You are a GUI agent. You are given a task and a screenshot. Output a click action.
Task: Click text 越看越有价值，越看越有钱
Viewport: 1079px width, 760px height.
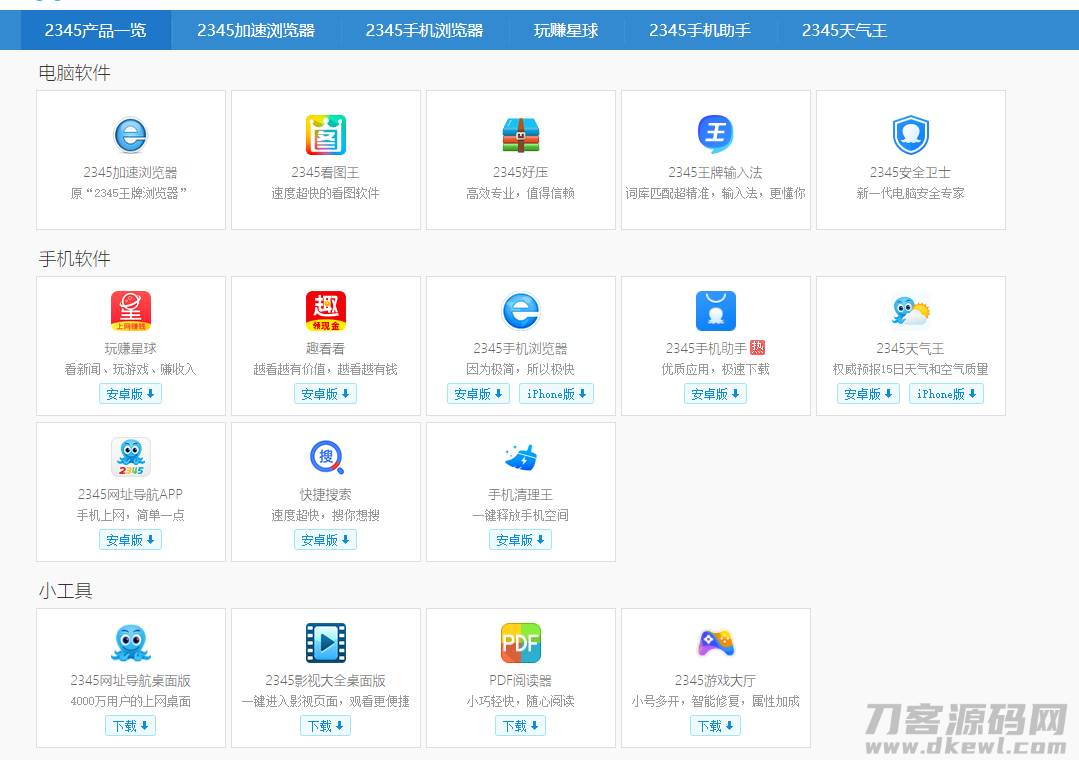coord(325,370)
